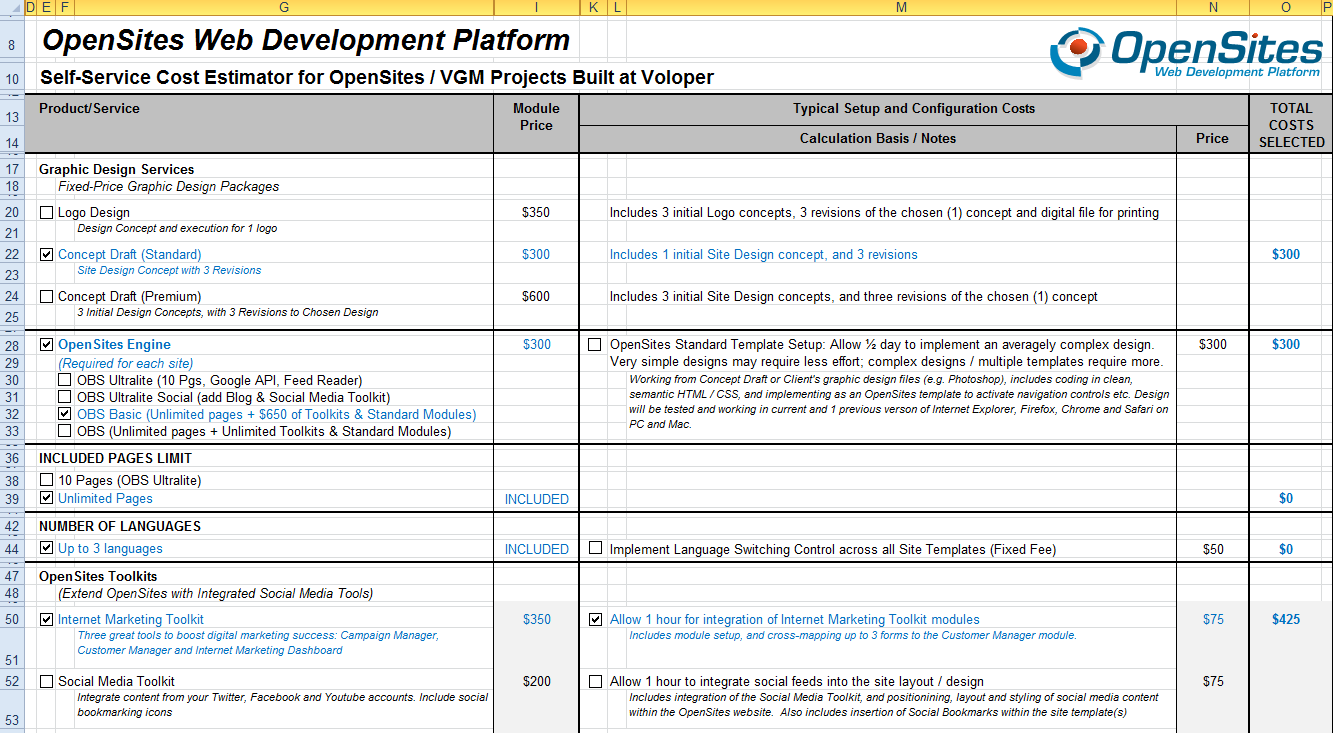Enable 10 Pages (OBS Ultralite) checkbox
Image resolution: width=1333 pixels, height=733 pixels.
click(x=46, y=481)
